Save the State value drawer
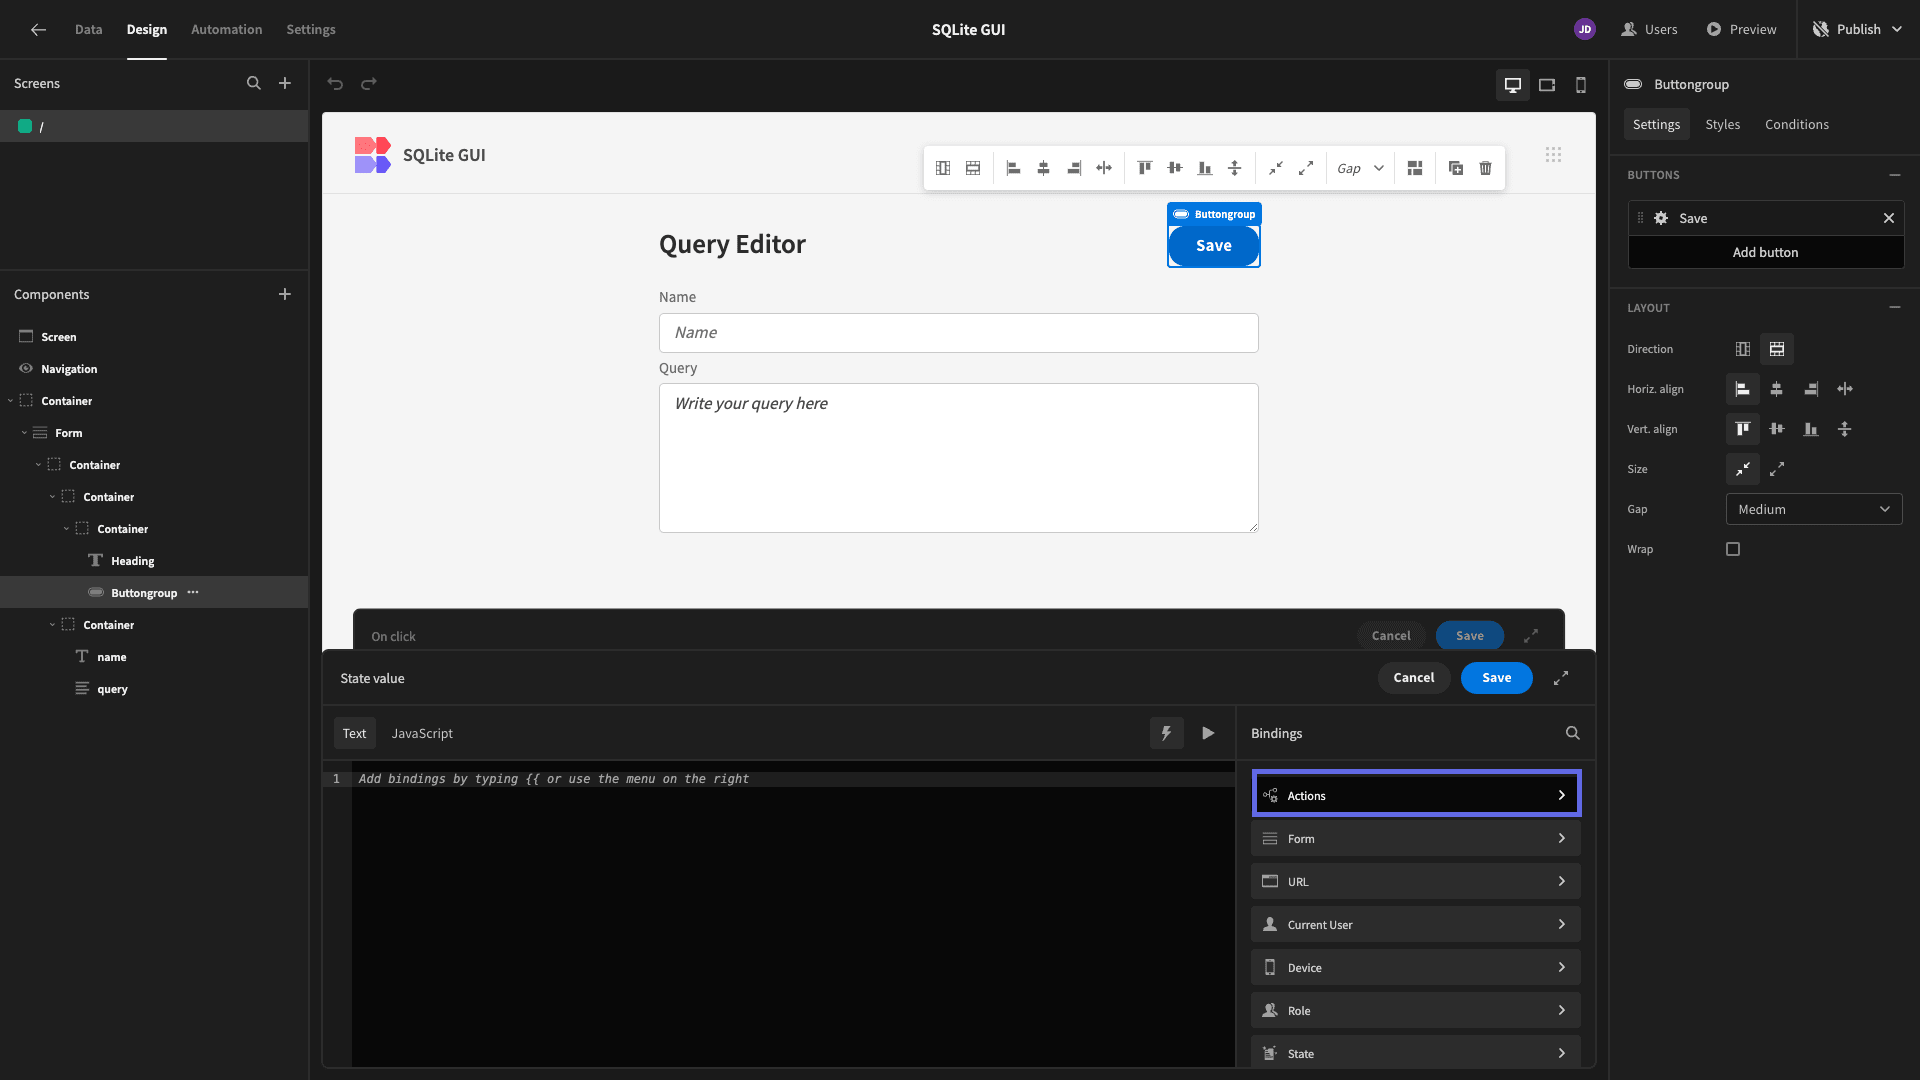 tap(1497, 678)
